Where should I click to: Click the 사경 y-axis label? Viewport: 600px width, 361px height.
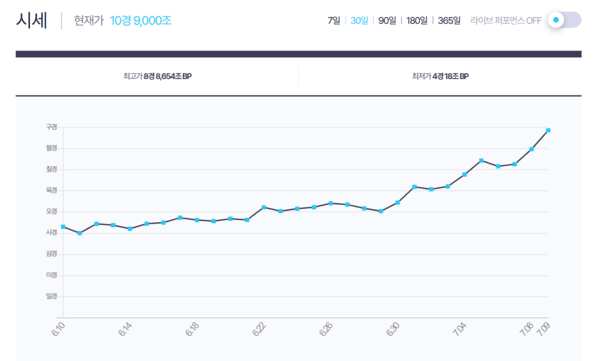point(52,233)
